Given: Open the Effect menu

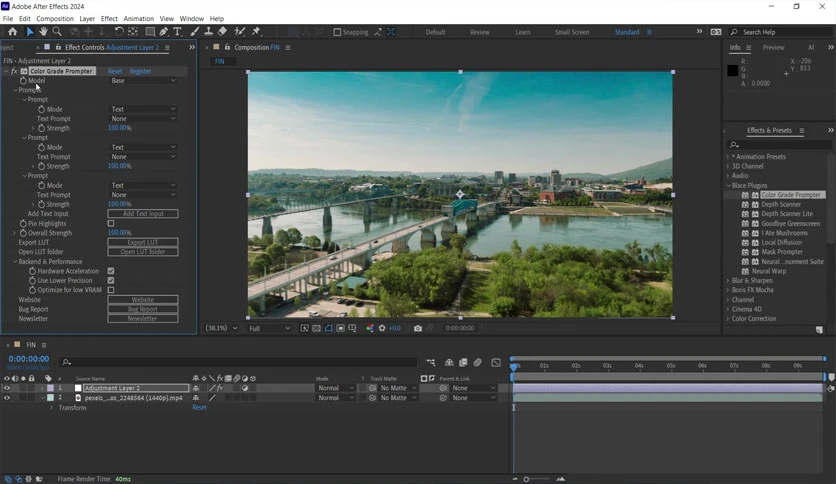Looking at the screenshot, I should point(109,19).
